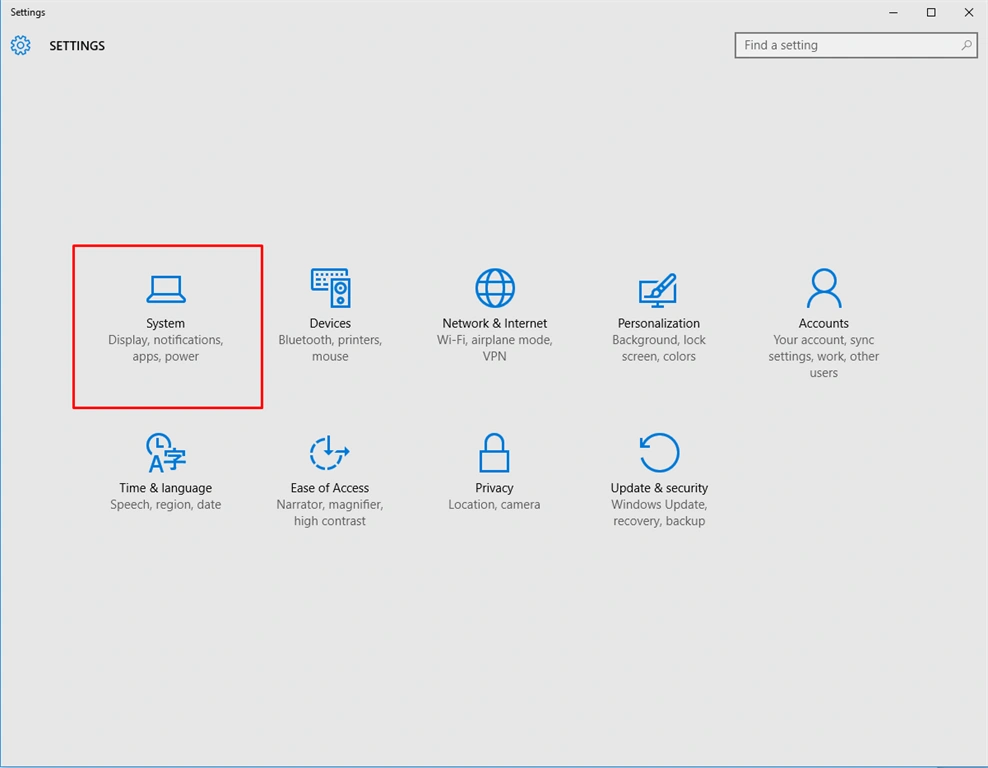Close the Settings window
Viewport: 988px width, 768px height.
click(968, 13)
